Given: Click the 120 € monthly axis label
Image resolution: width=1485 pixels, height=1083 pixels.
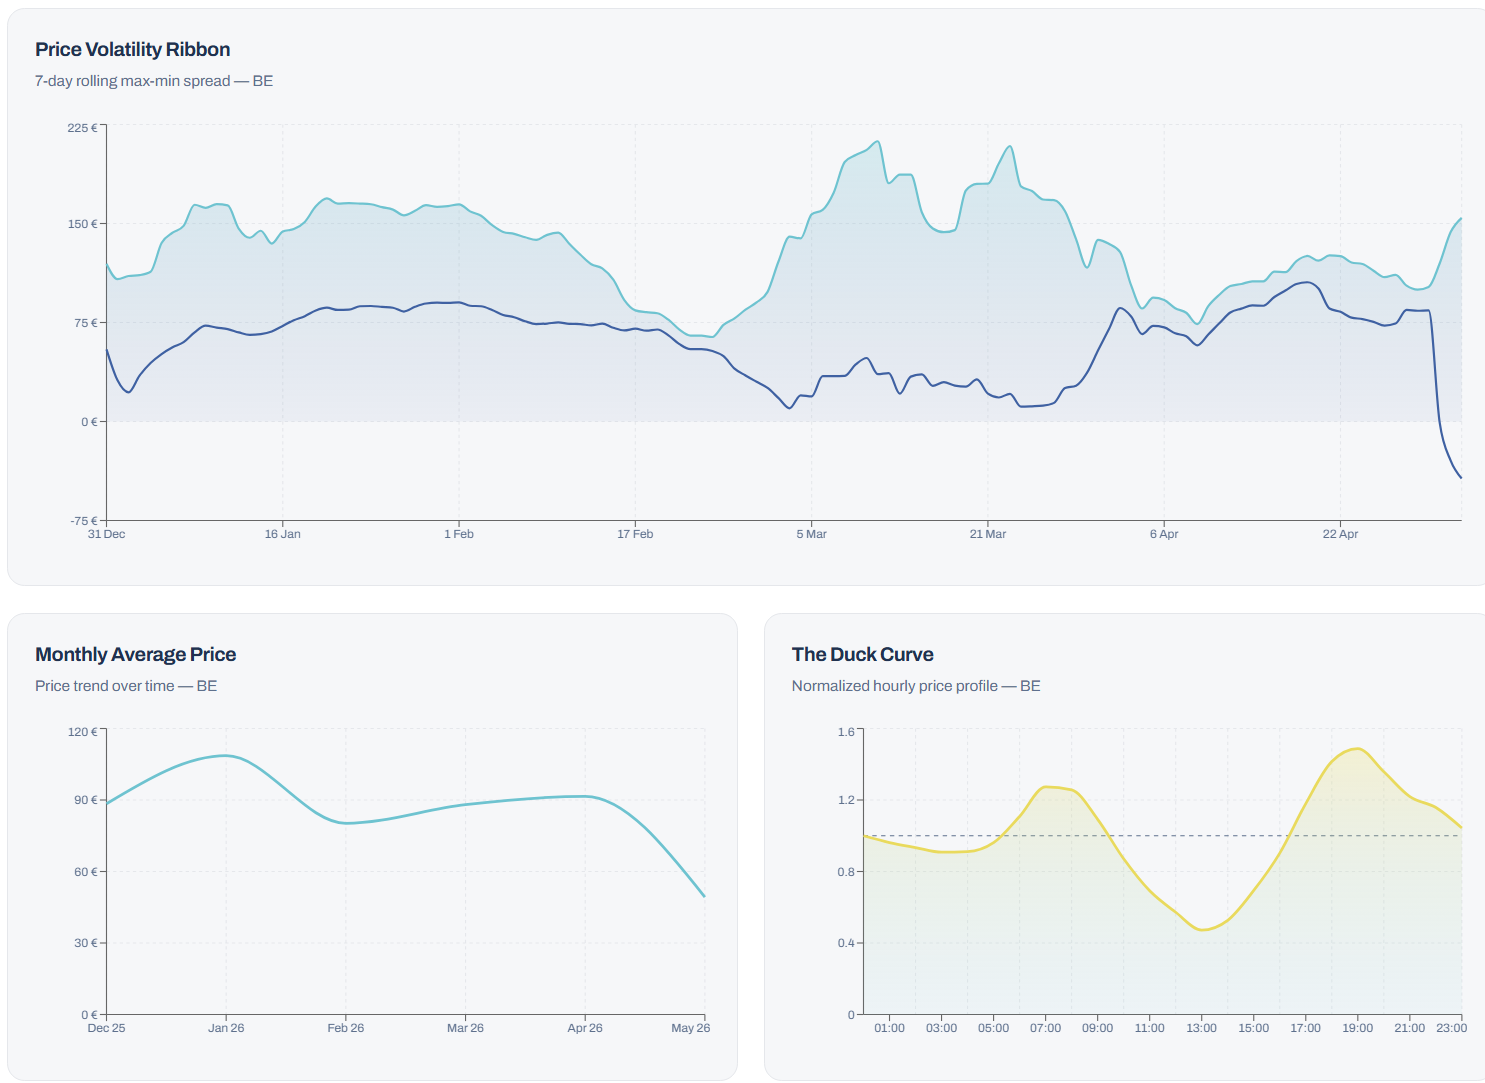Looking at the screenshot, I should [x=82, y=732].
